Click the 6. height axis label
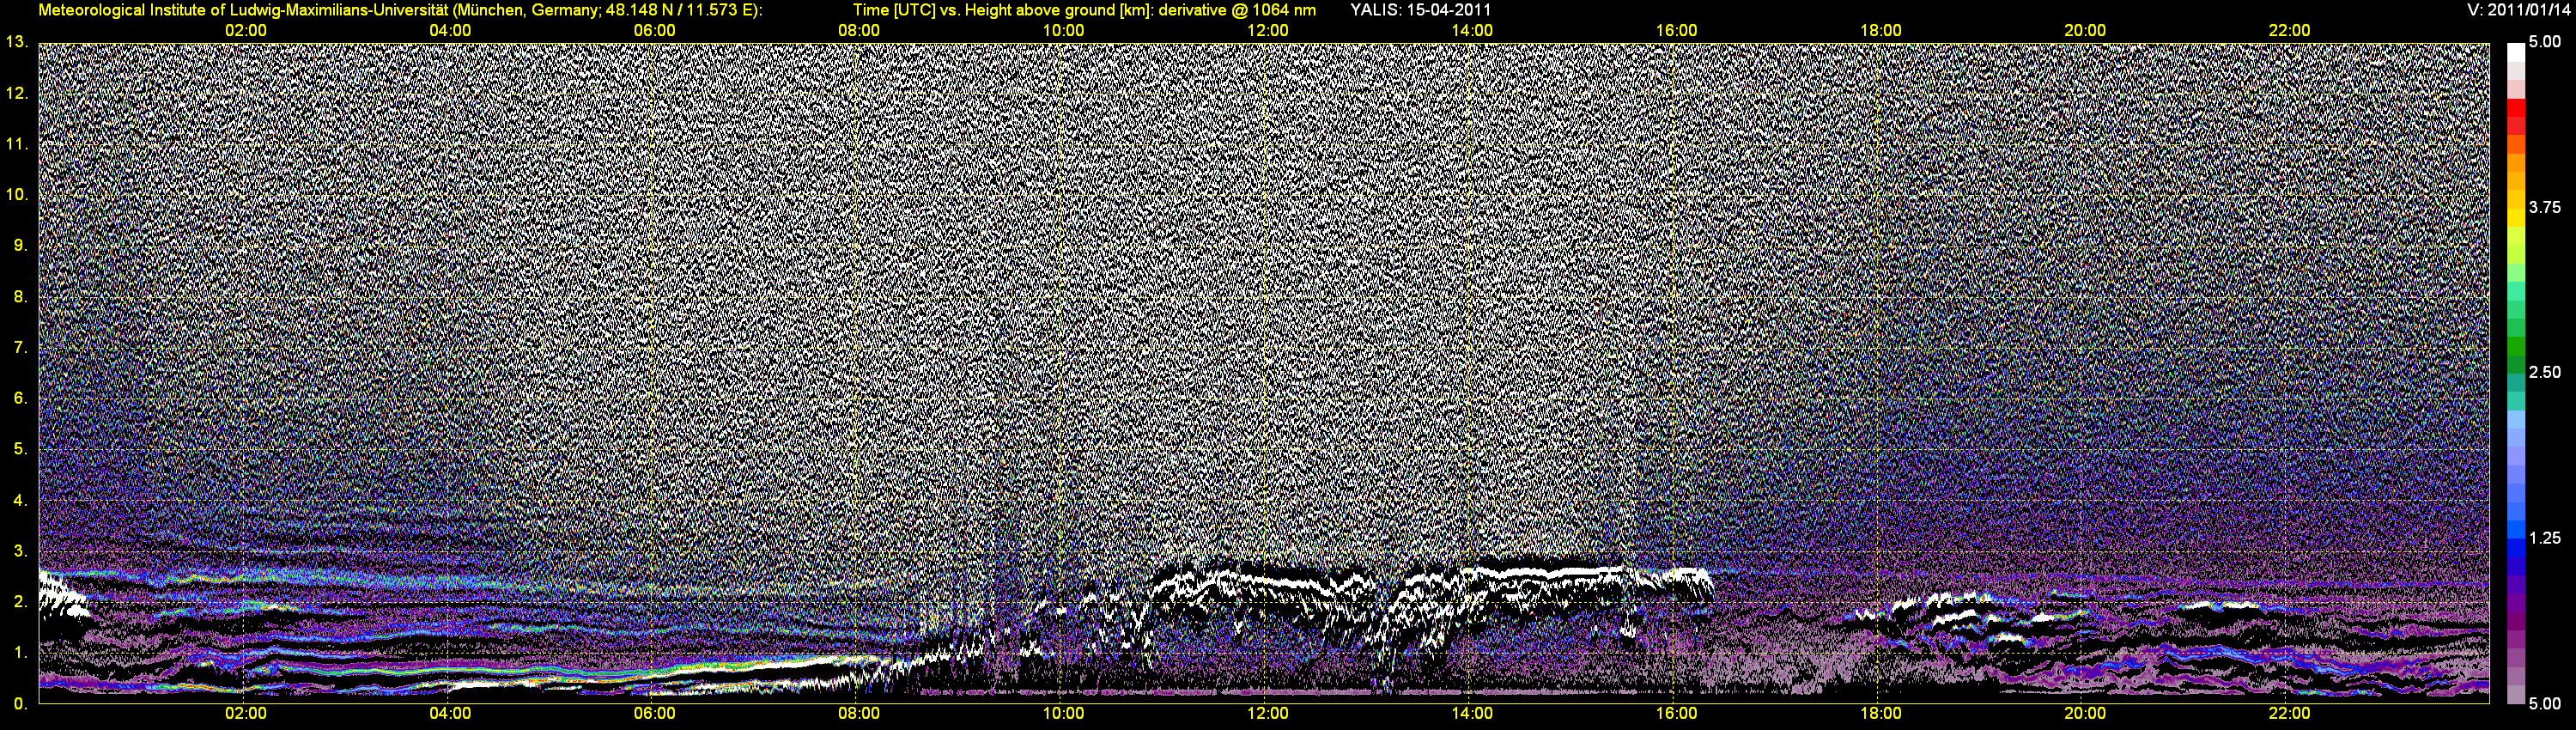2576x730 pixels. (20, 398)
